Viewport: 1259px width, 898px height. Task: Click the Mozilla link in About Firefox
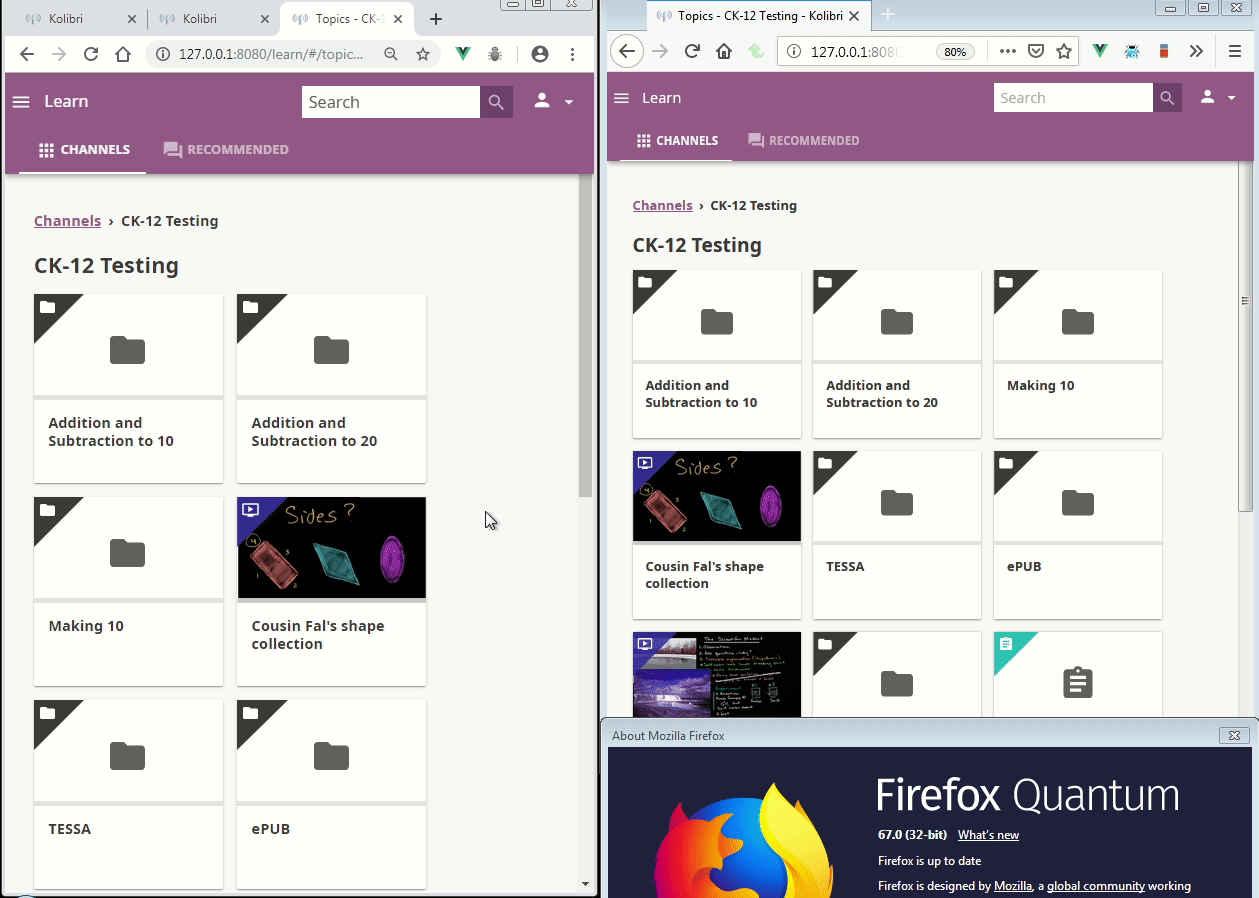tap(1012, 886)
